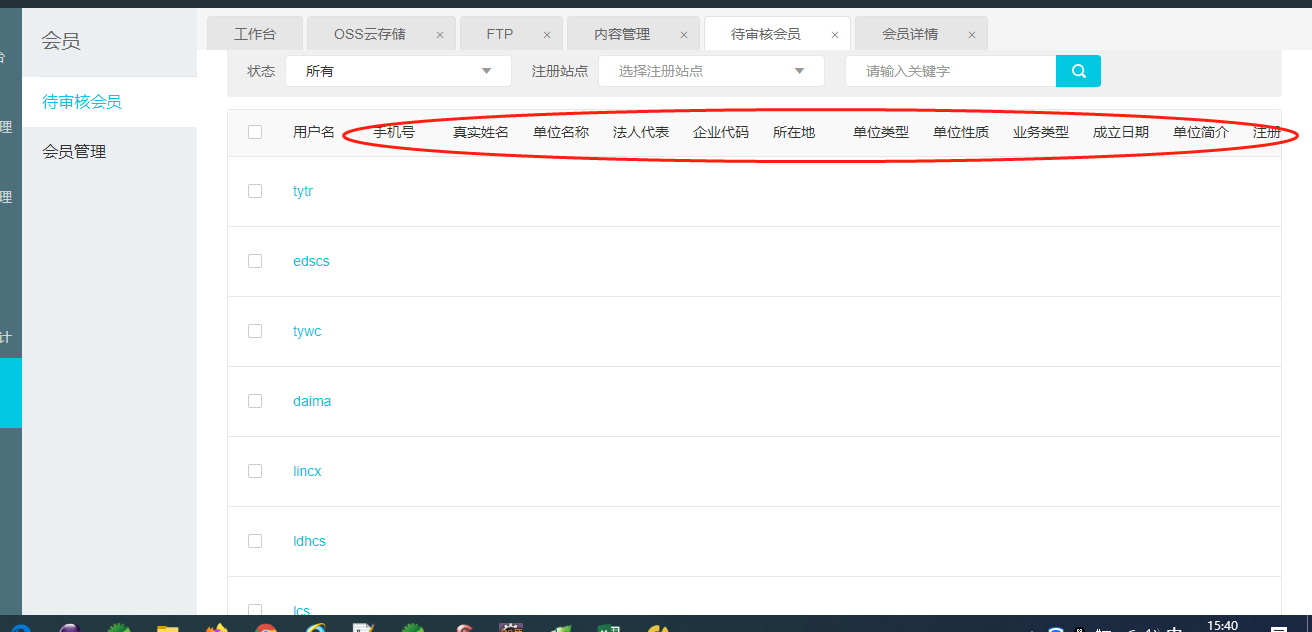Close the OSS云存储 tab
The image size is (1312, 632).
click(x=440, y=34)
